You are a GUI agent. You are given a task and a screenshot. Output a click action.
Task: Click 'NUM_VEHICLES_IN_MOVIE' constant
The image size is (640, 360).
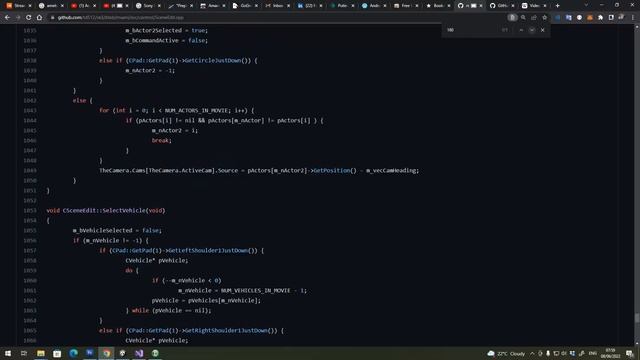point(256,291)
